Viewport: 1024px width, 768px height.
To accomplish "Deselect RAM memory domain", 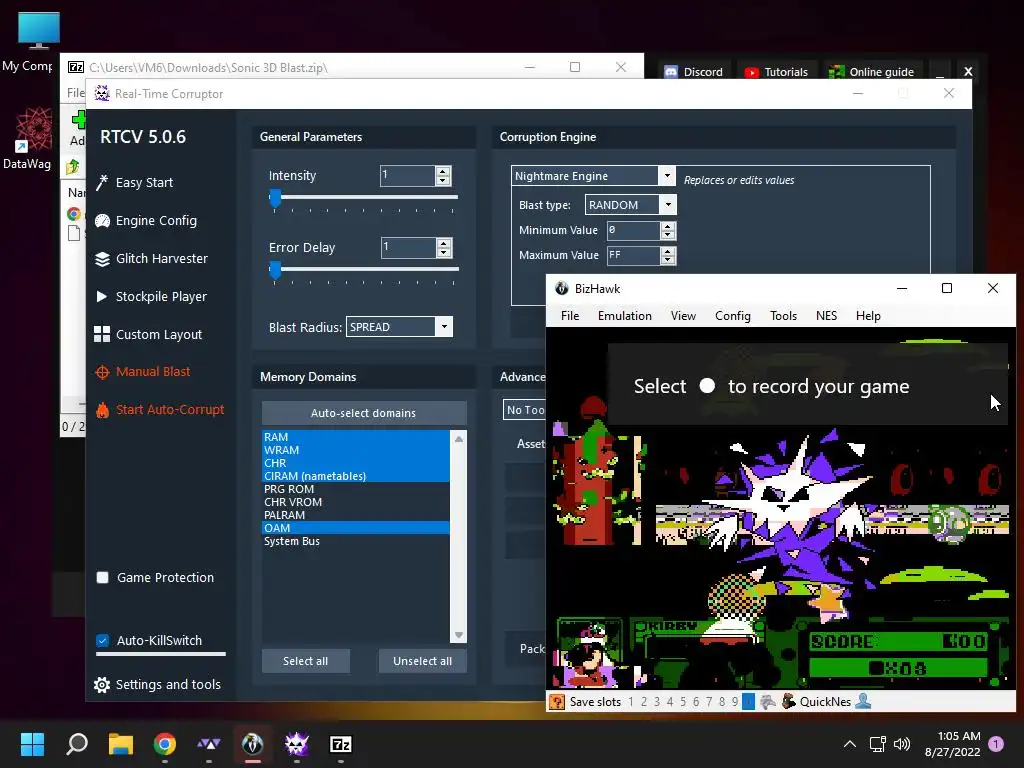I will tap(355, 437).
